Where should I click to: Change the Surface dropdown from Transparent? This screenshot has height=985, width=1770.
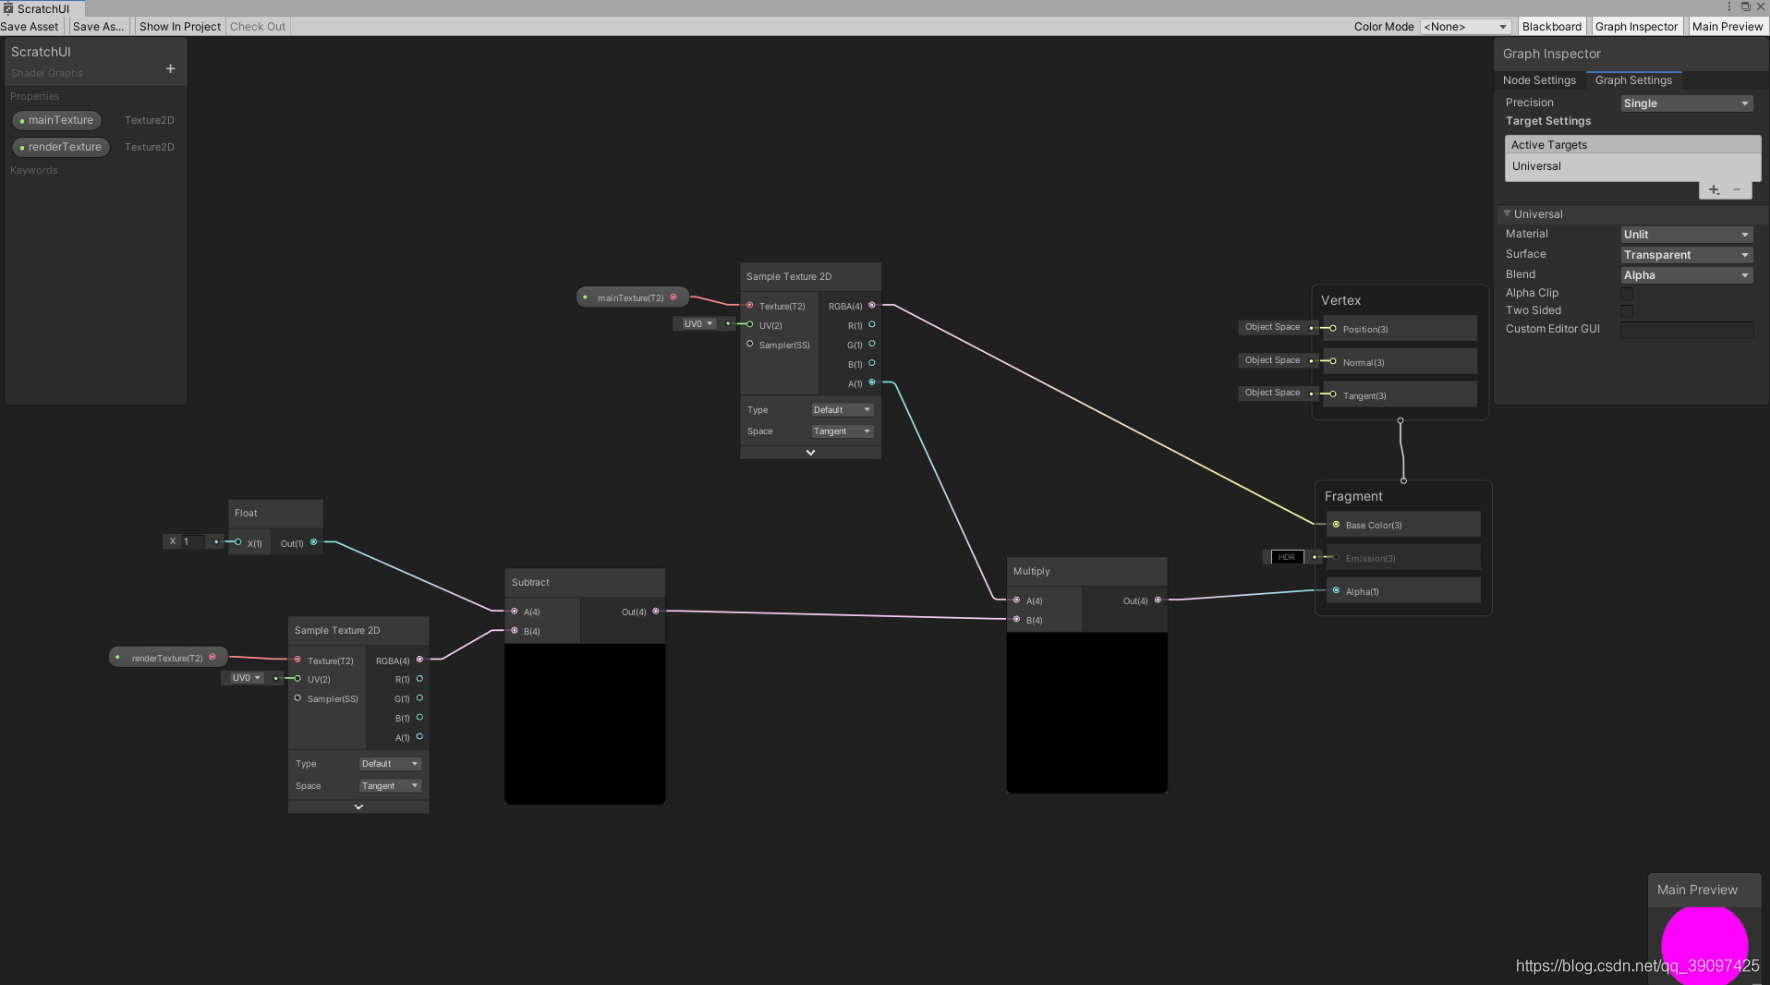coord(1686,254)
